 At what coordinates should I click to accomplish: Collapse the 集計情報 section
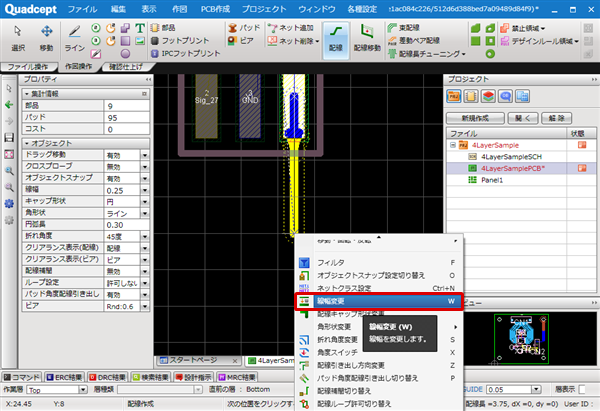click(27, 94)
